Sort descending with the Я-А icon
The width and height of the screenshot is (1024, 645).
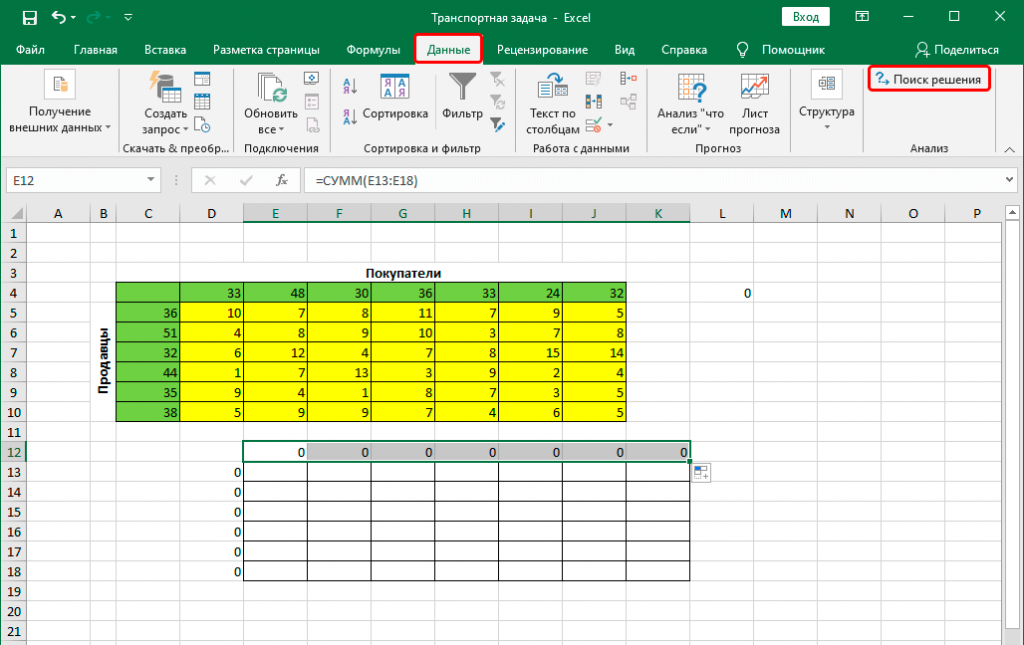(x=350, y=116)
